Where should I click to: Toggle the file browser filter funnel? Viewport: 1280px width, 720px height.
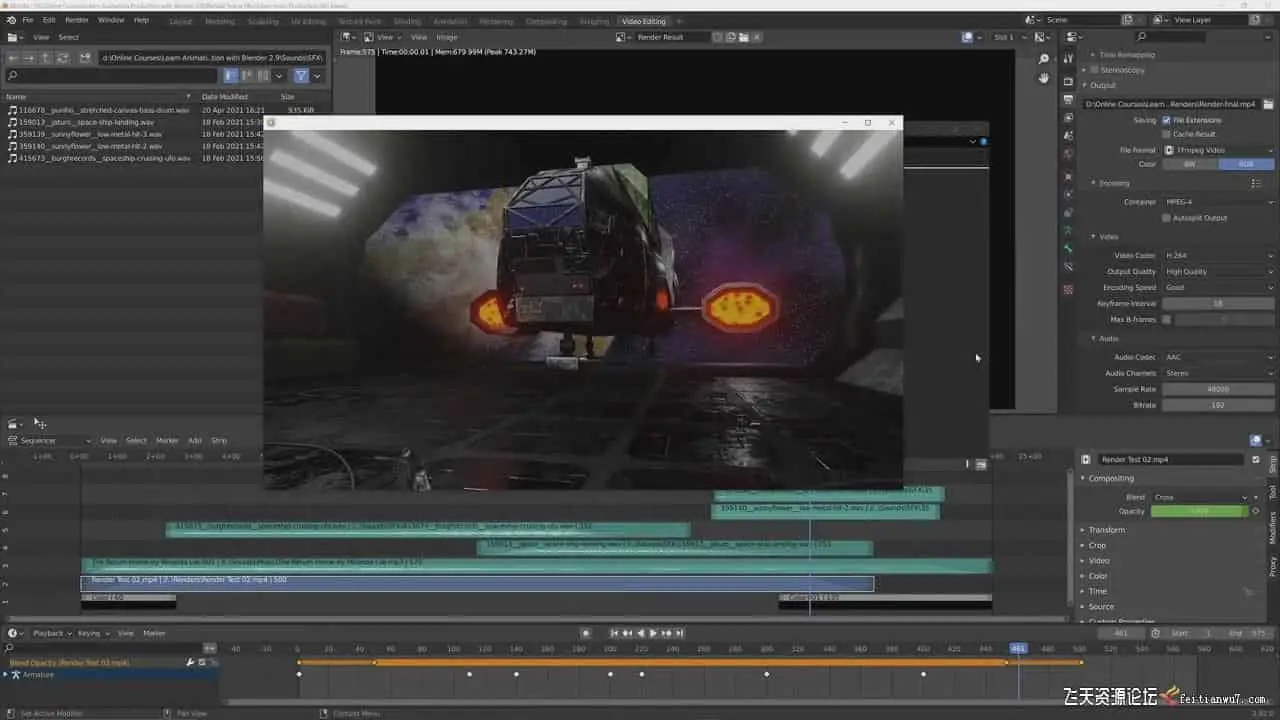point(300,75)
